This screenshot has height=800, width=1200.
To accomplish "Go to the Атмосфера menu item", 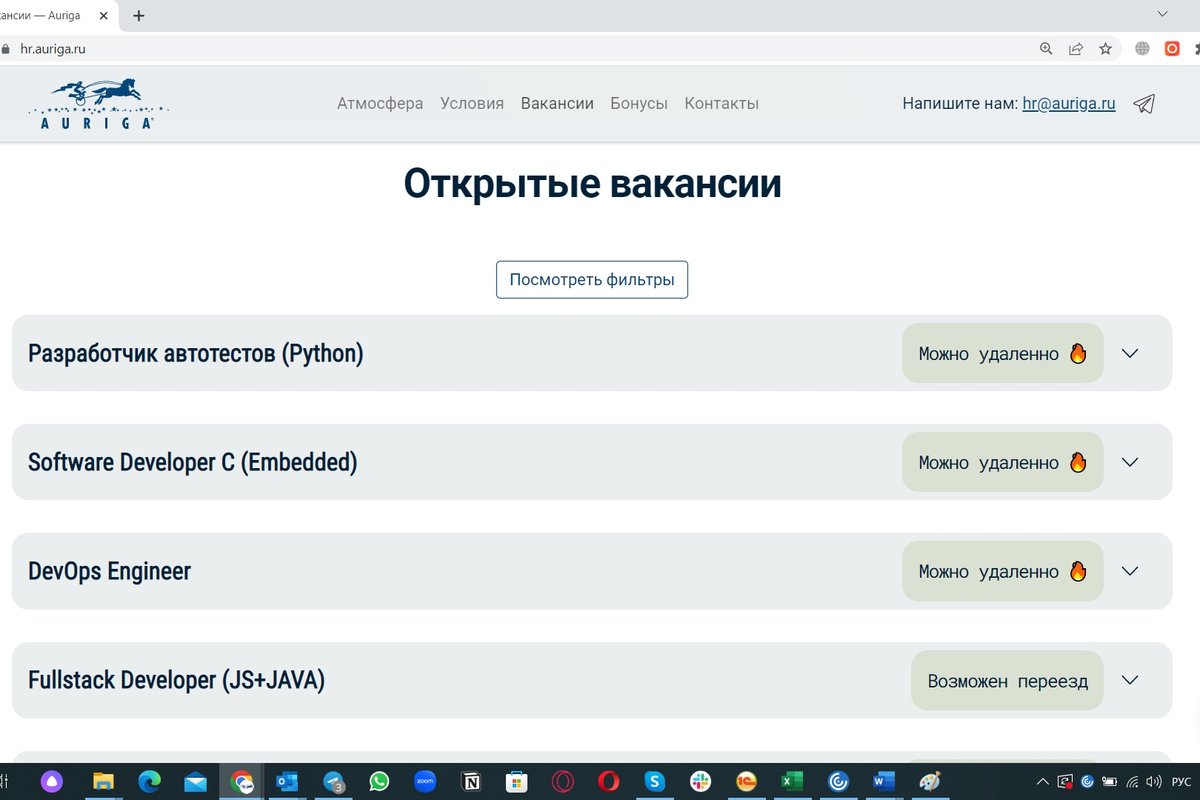I will coord(380,104).
